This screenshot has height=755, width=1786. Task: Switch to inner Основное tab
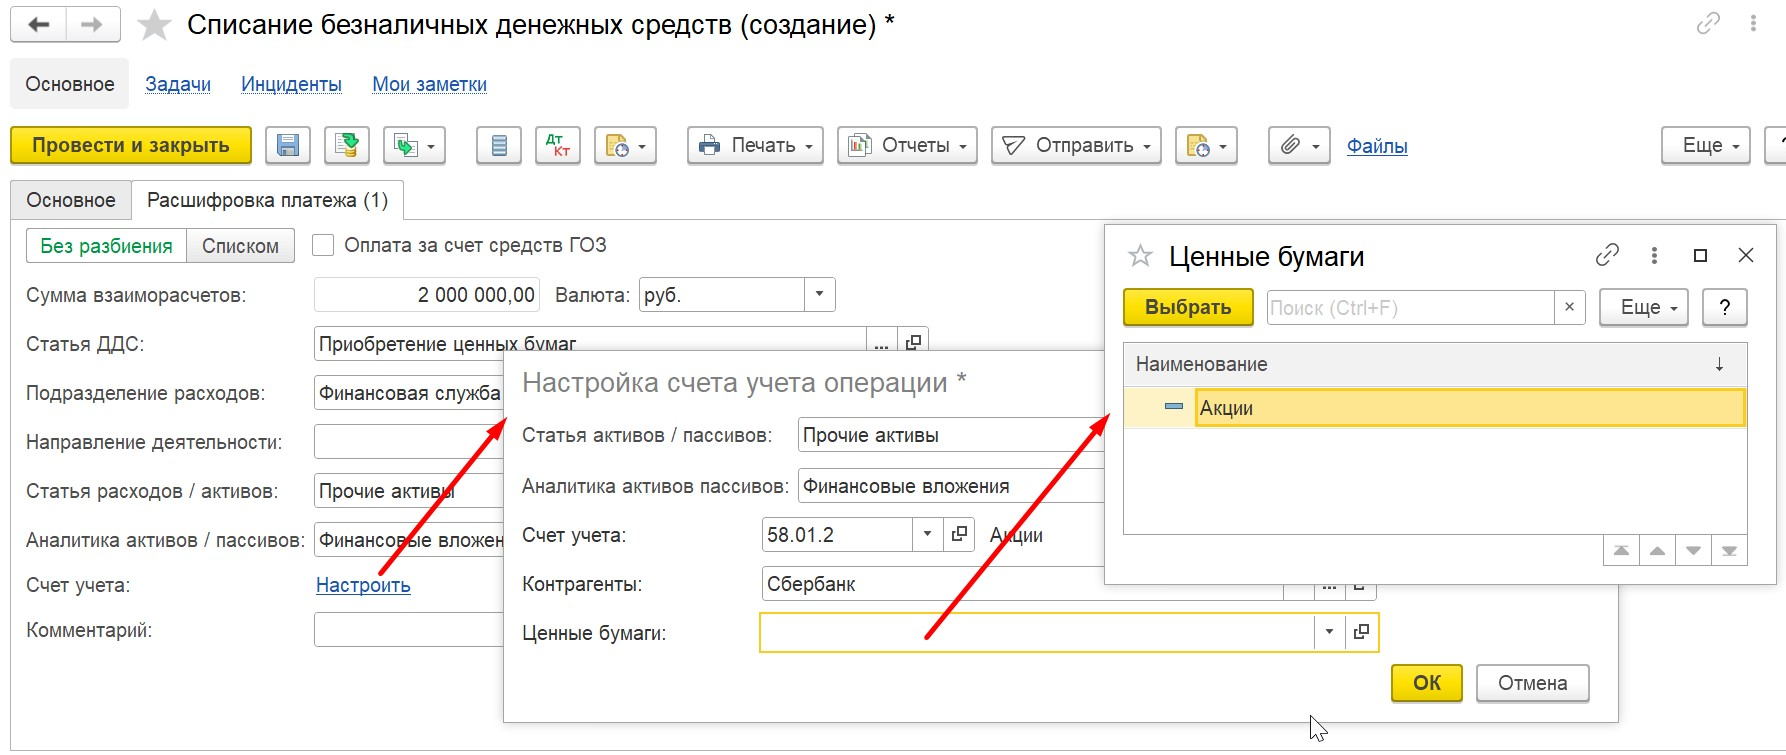tap(71, 200)
